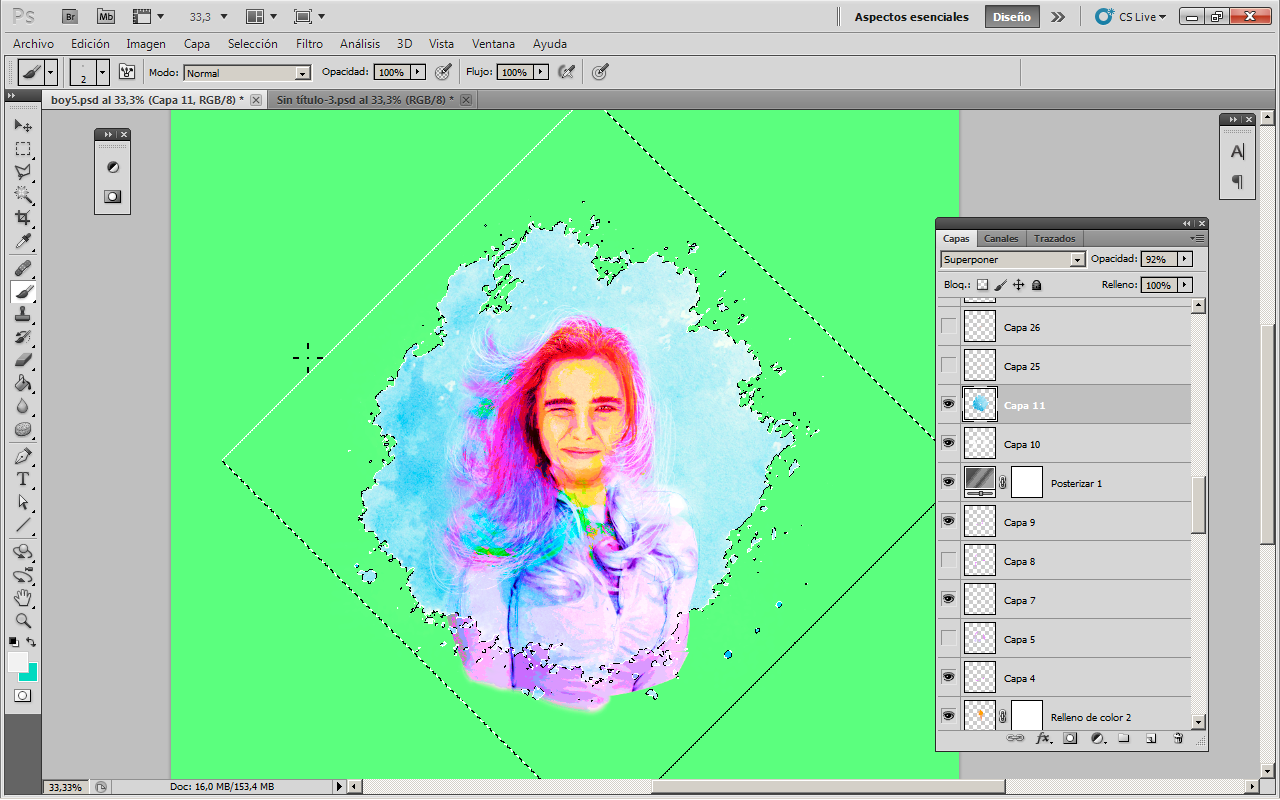This screenshot has height=800, width=1280.
Task: Toggle tablet pressure for opacity
Action: pyautogui.click(x=443, y=72)
